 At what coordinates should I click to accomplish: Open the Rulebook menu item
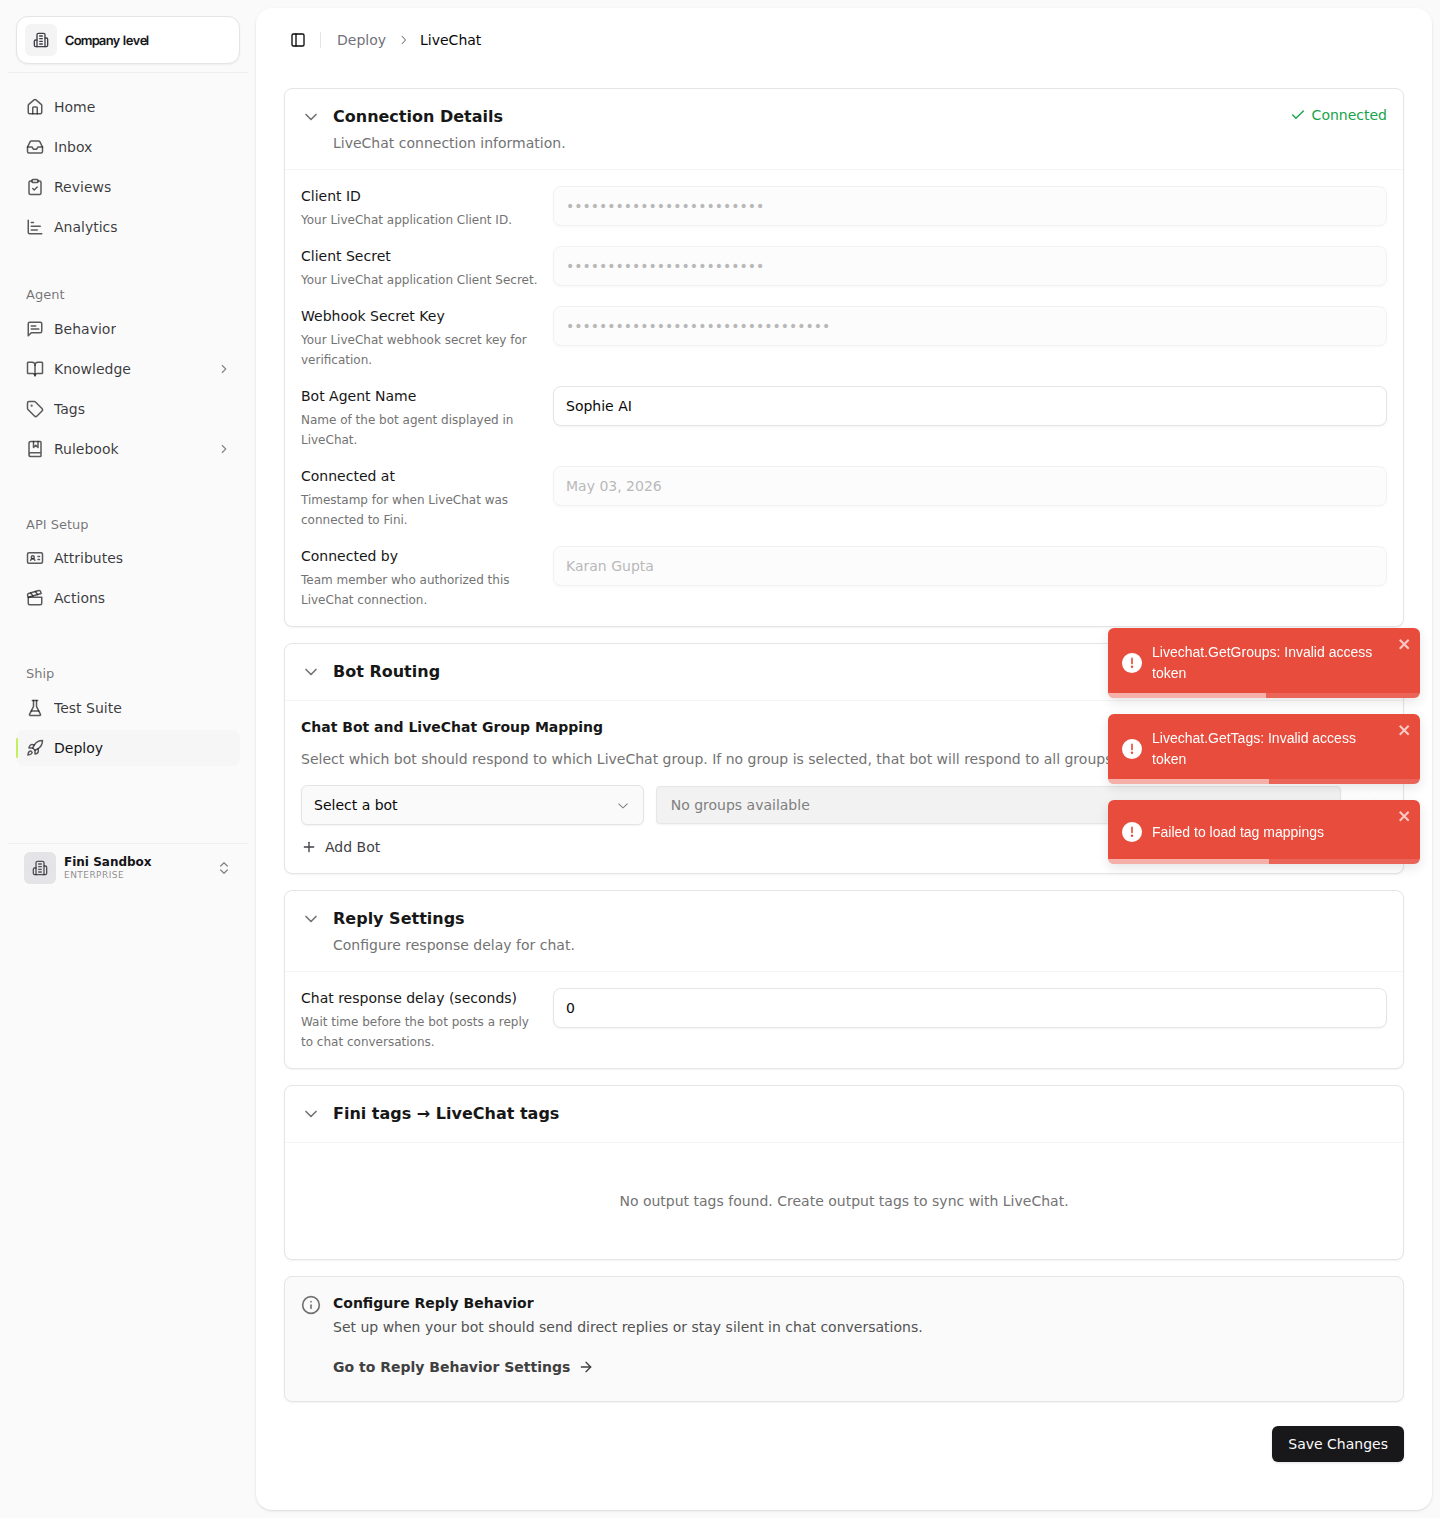coord(128,449)
